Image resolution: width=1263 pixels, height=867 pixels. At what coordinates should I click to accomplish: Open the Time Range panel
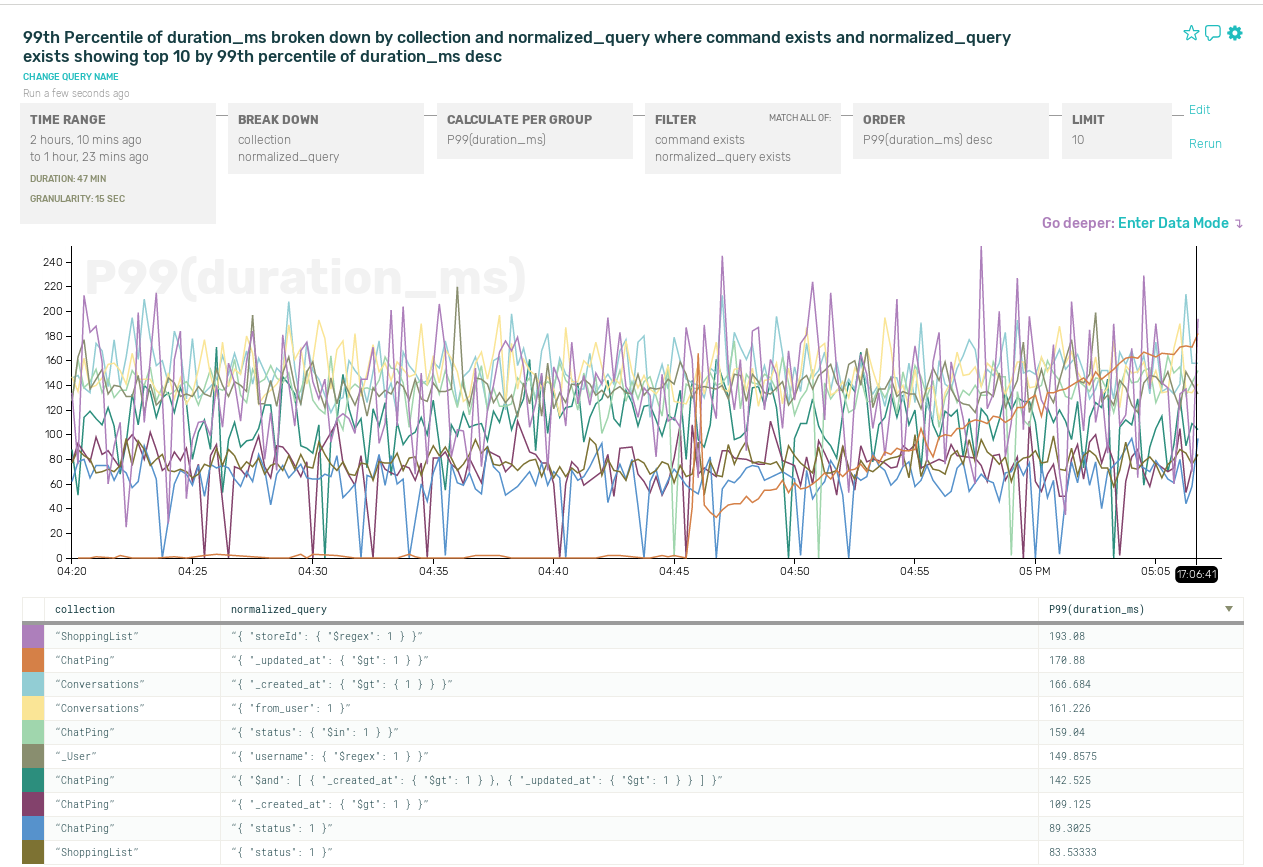pyautogui.click(x=118, y=163)
